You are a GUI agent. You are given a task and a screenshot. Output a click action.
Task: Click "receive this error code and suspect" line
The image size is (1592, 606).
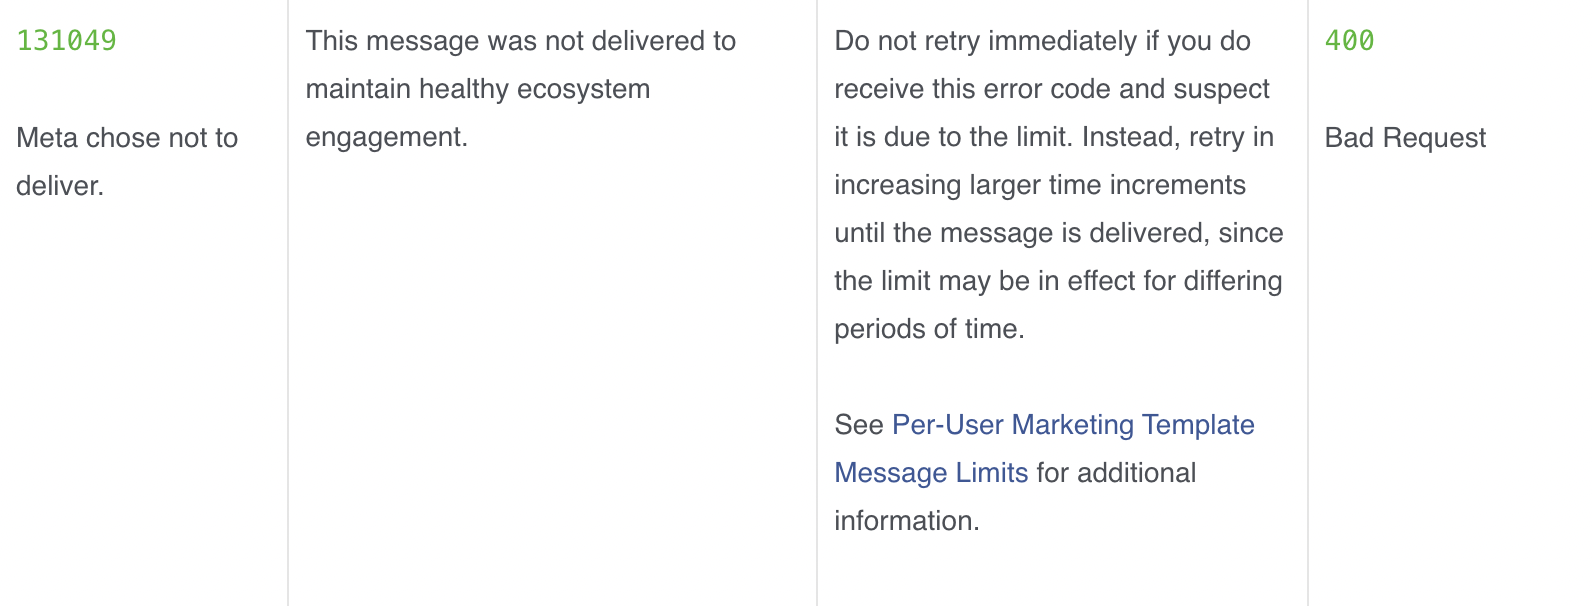click(x=1051, y=89)
